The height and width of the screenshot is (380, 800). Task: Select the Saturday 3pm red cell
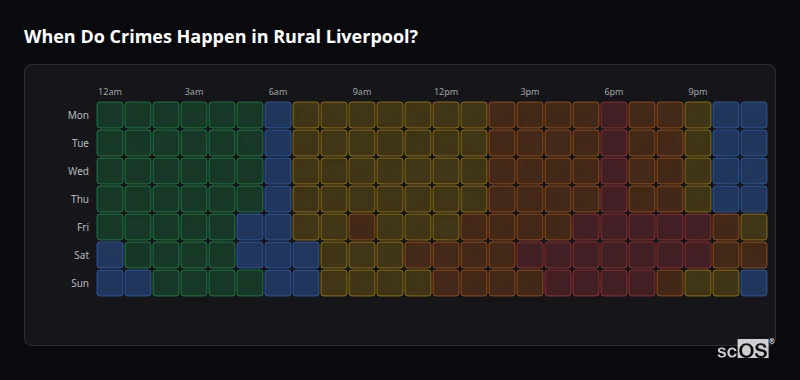530,255
